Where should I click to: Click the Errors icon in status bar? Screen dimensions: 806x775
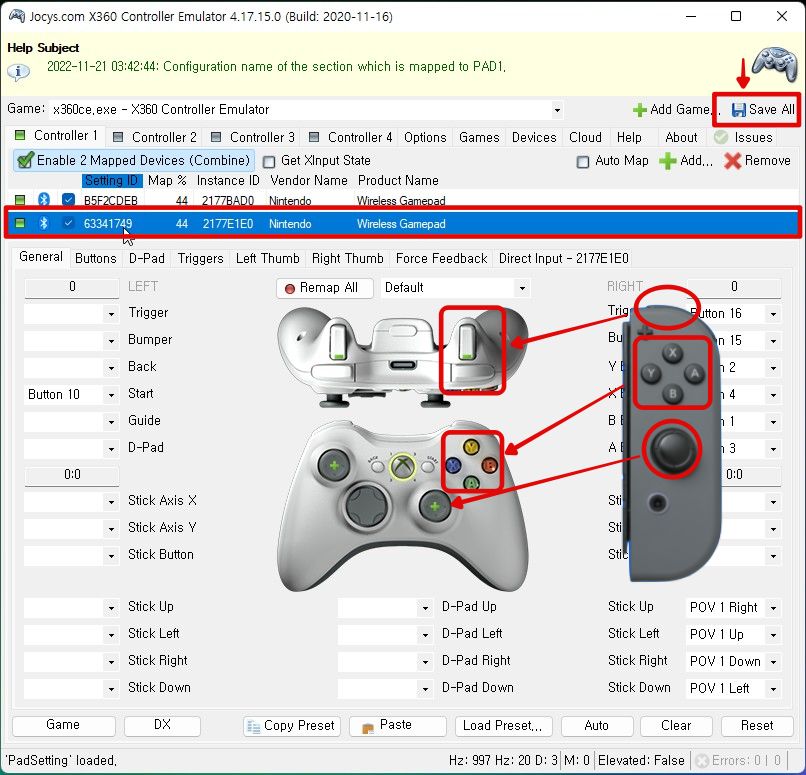[702, 760]
